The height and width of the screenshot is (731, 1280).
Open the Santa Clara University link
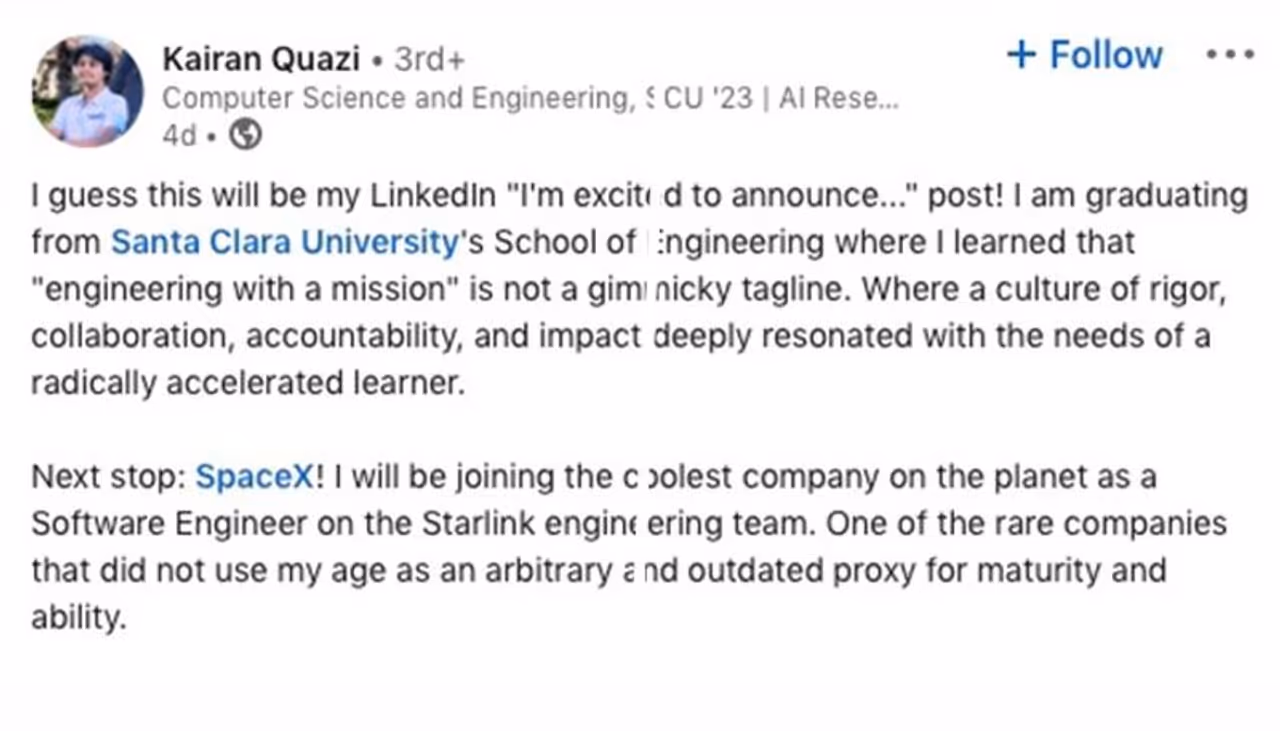click(283, 242)
